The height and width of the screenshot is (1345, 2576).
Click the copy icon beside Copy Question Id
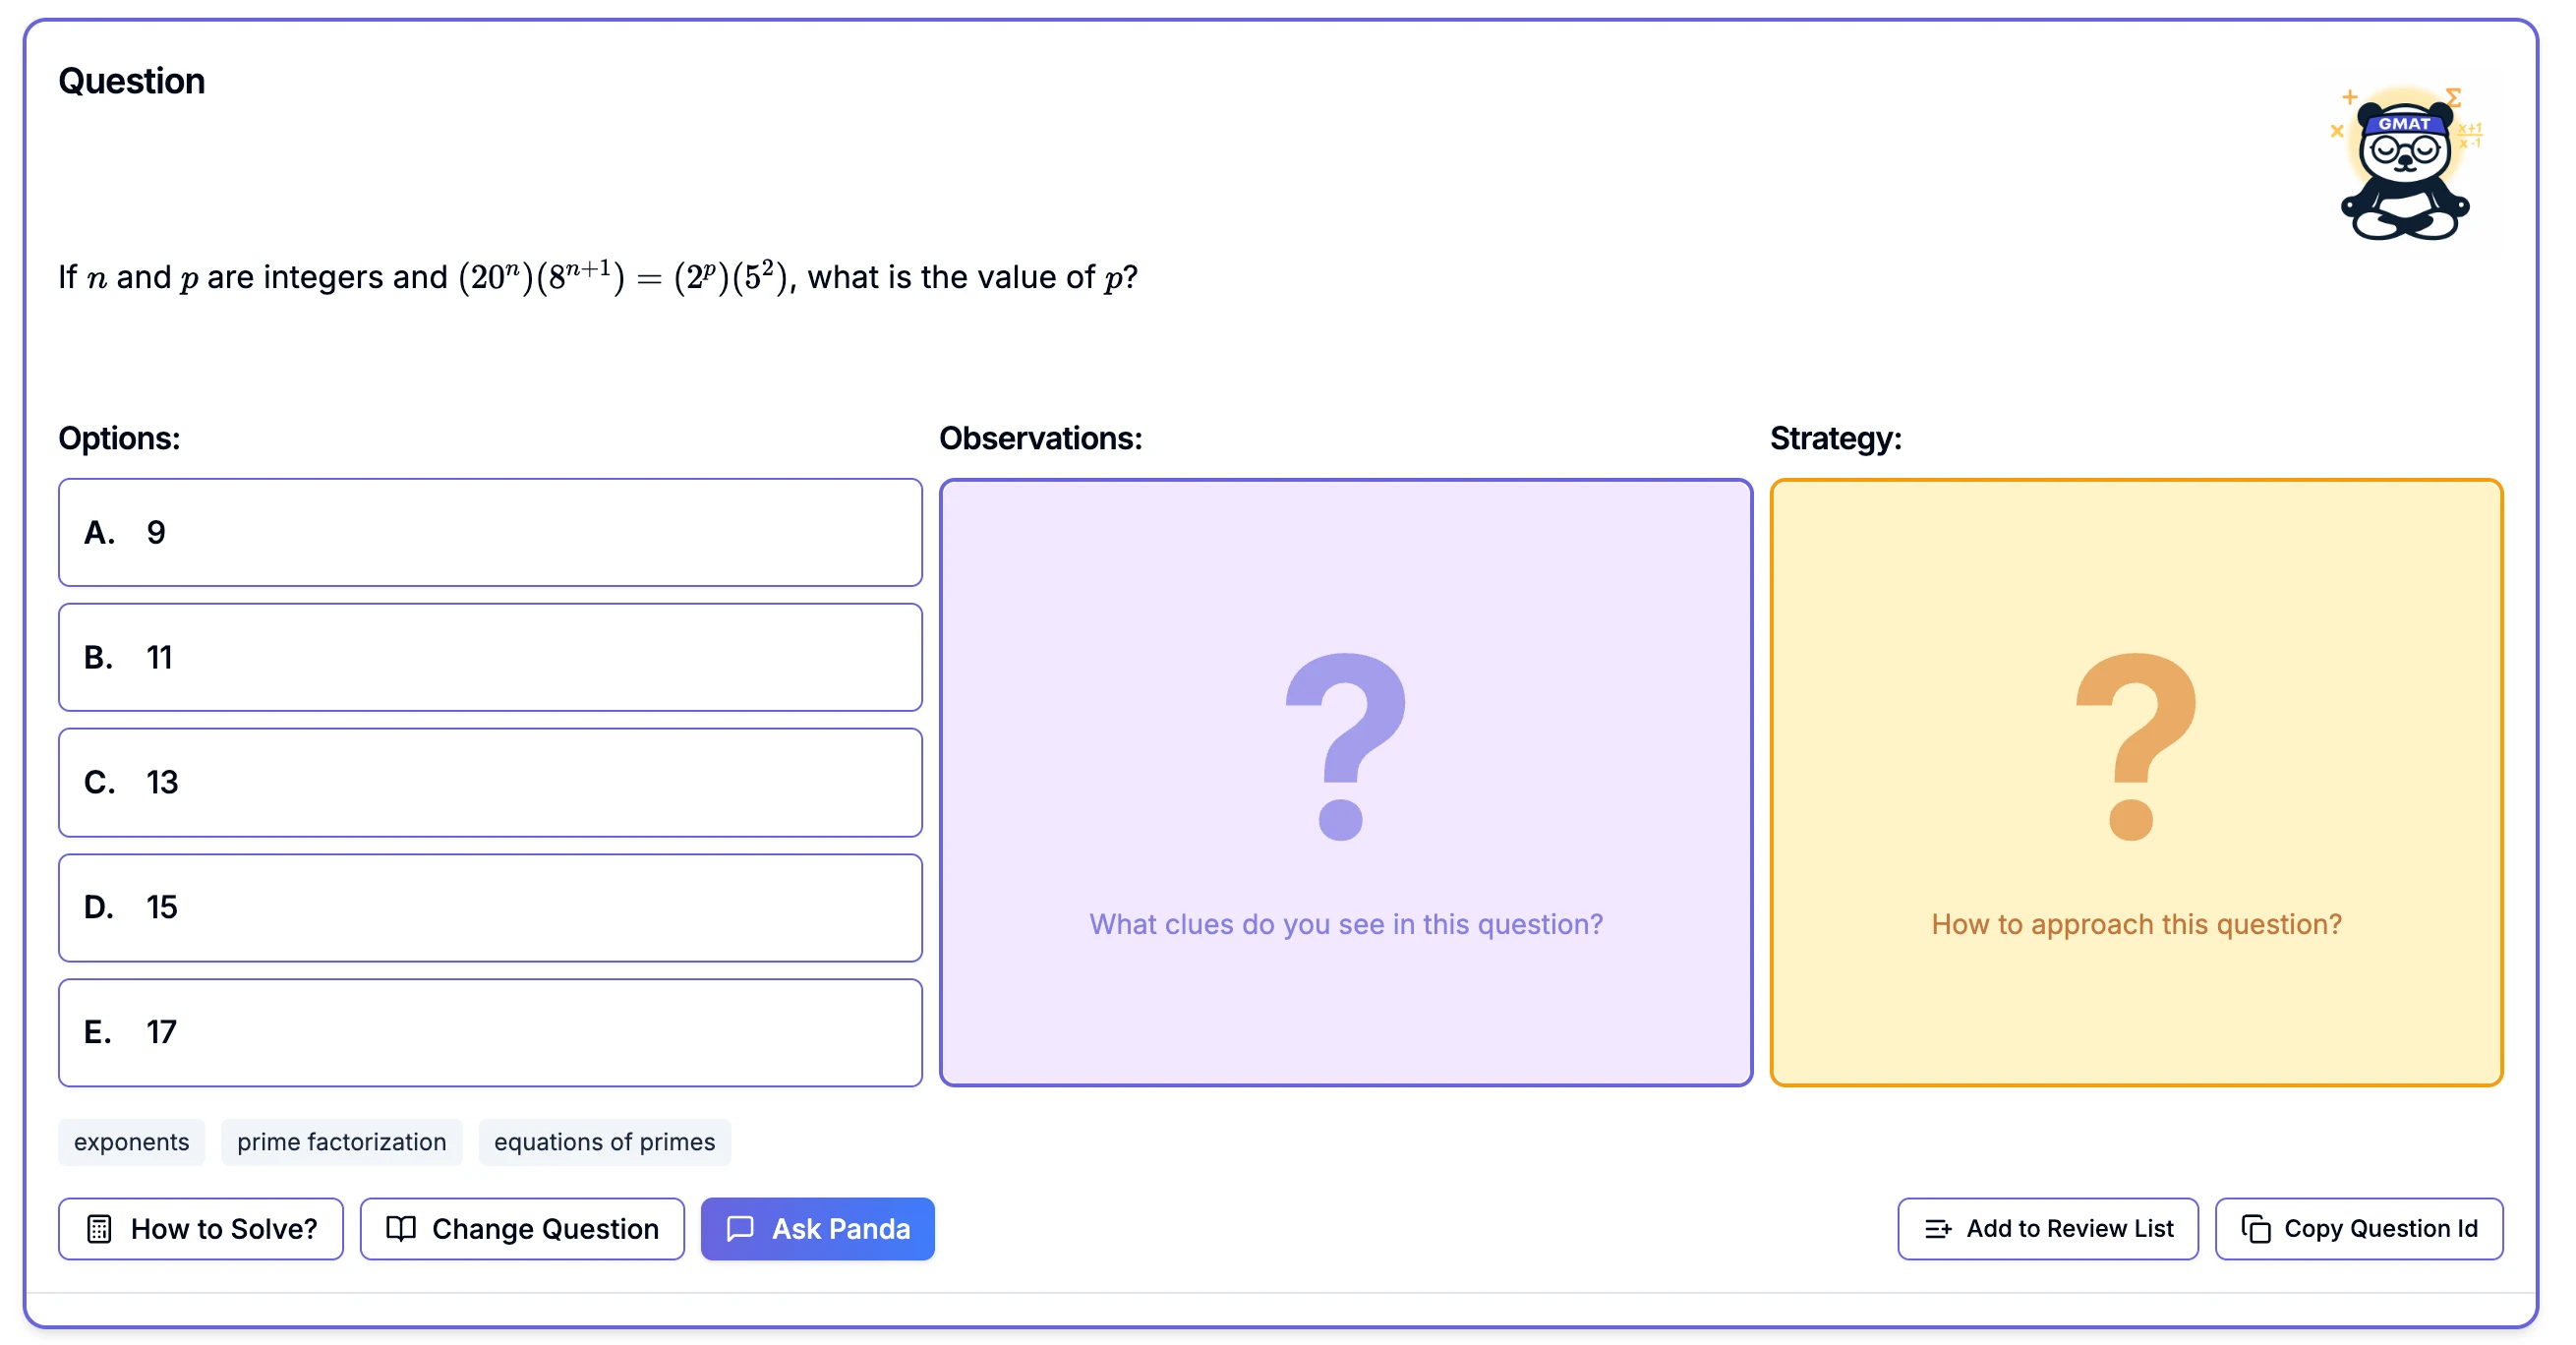2255,1228
